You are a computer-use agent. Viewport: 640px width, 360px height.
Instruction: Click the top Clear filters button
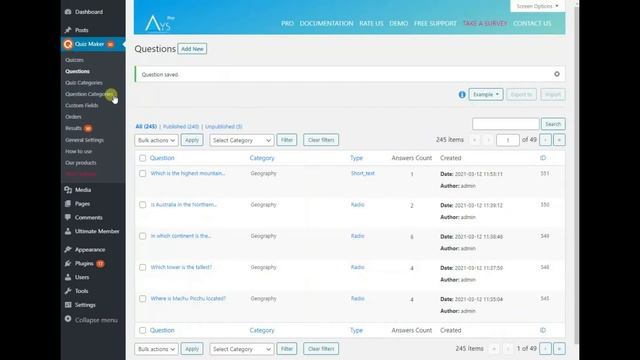point(321,140)
